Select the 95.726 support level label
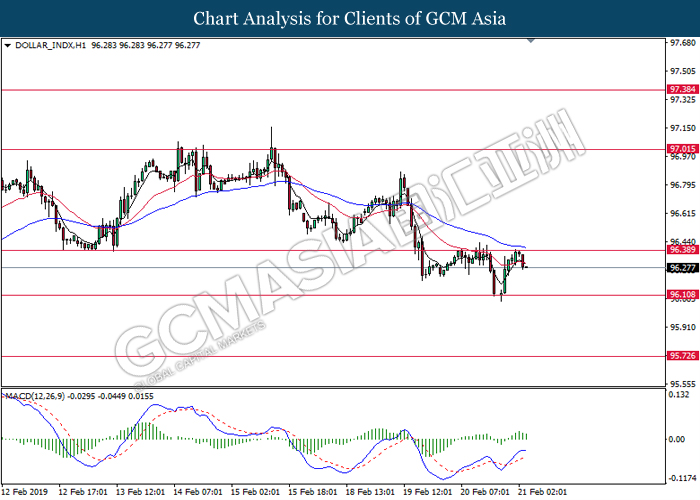This screenshot has width=700, height=500. click(682, 356)
